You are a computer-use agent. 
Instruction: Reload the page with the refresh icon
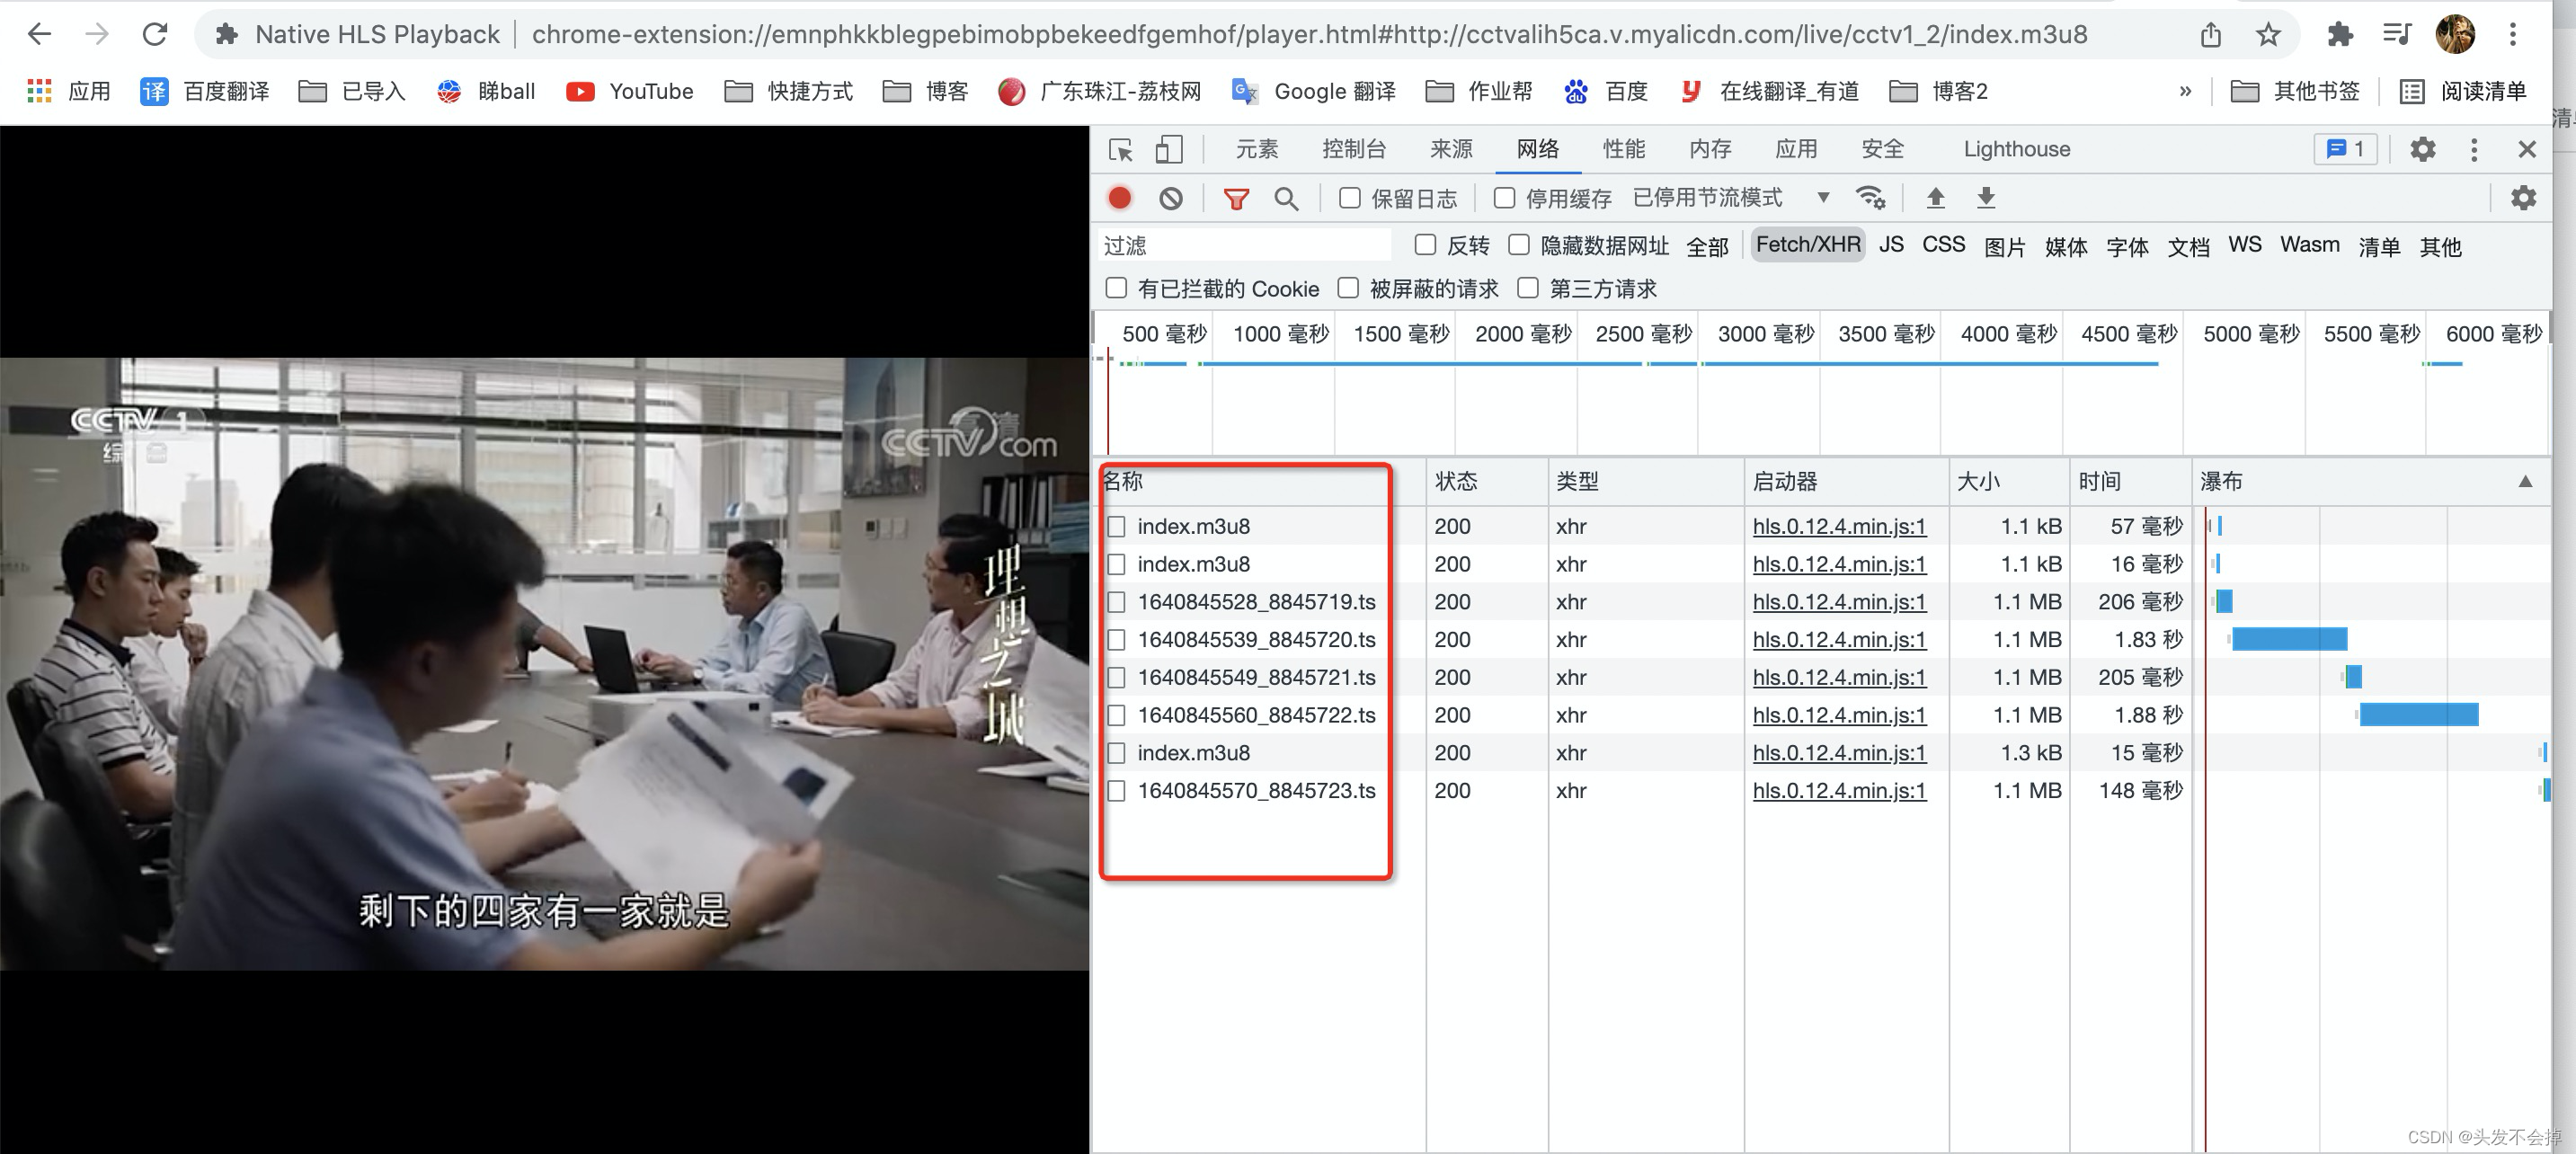click(x=155, y=34)
